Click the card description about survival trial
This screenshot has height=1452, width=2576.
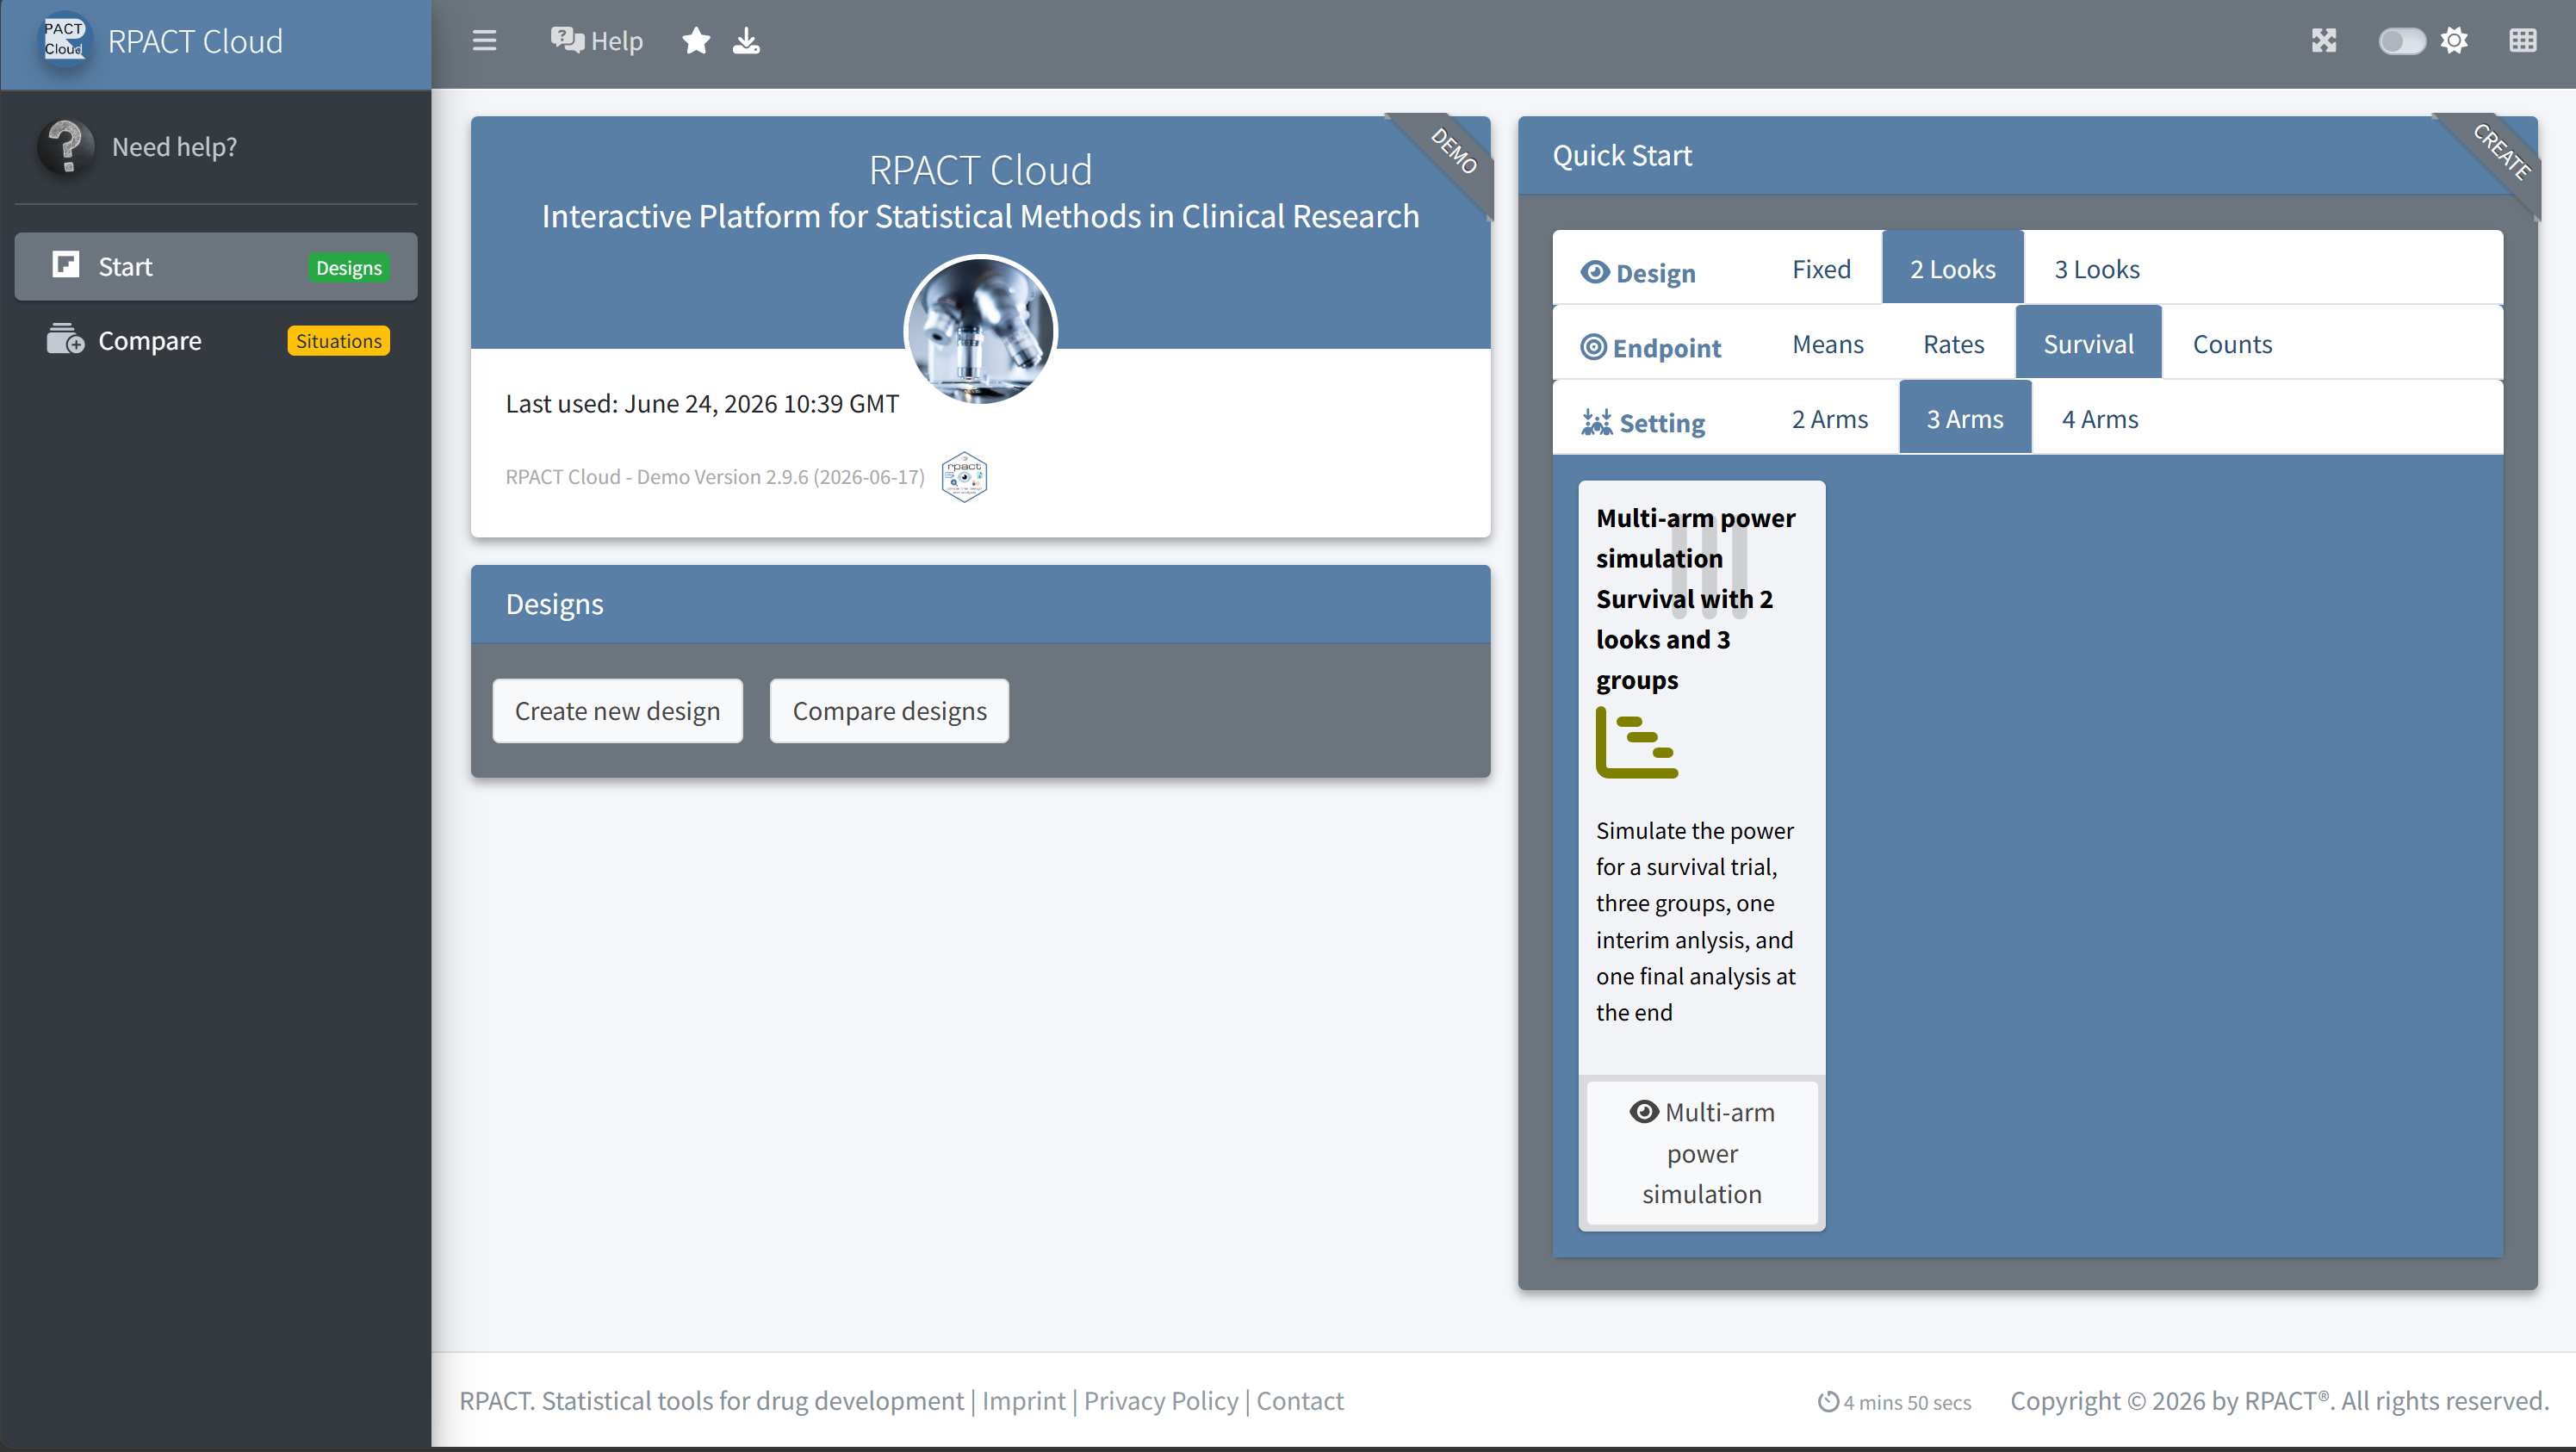[1696, 921]
